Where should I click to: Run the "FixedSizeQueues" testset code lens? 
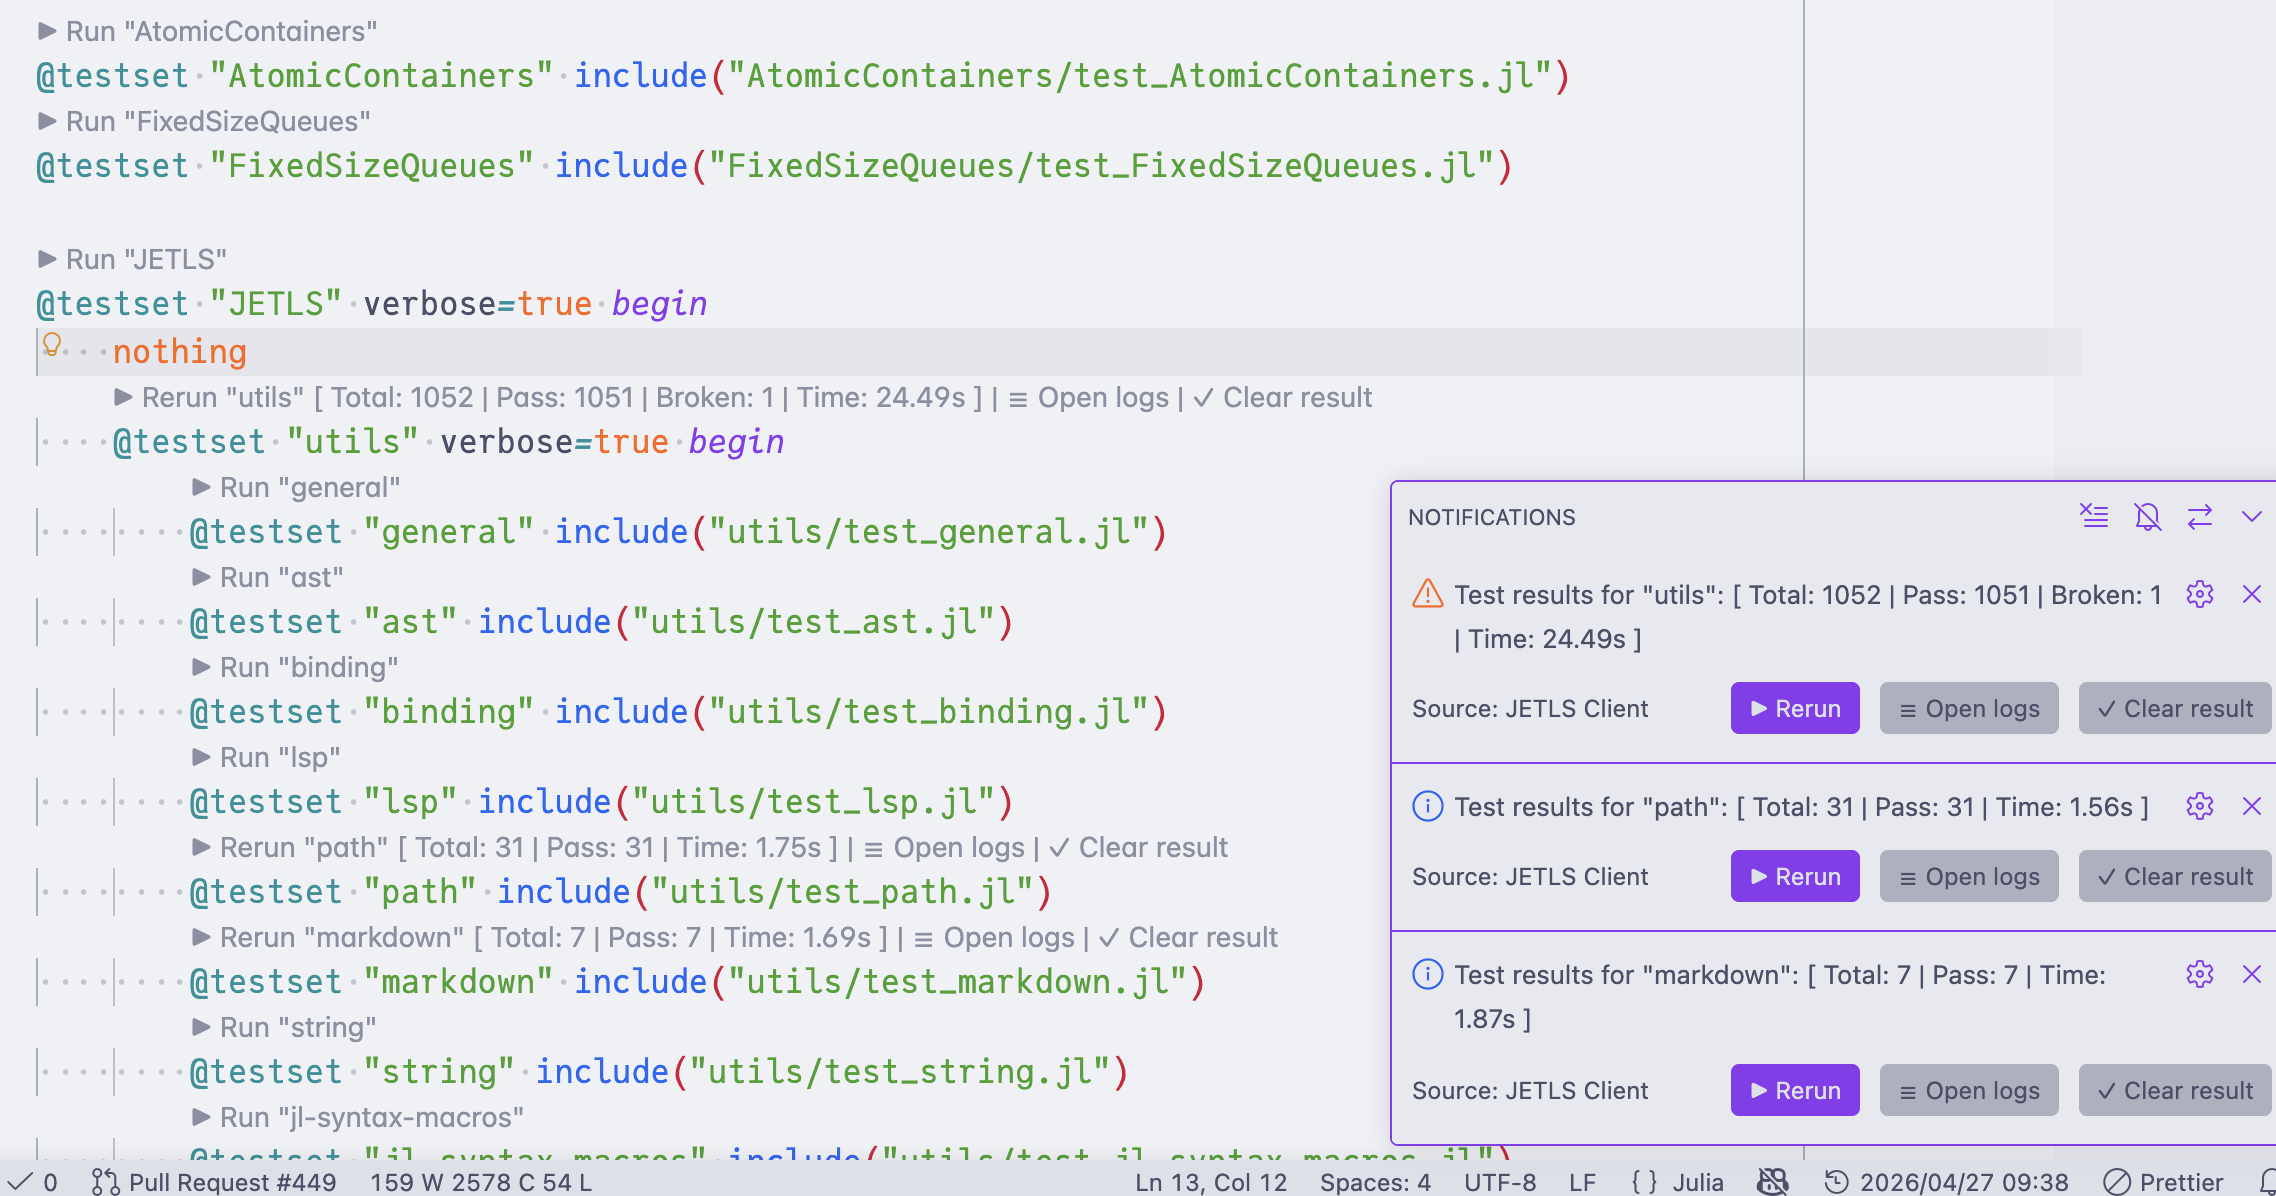click(x=204, y=121)
